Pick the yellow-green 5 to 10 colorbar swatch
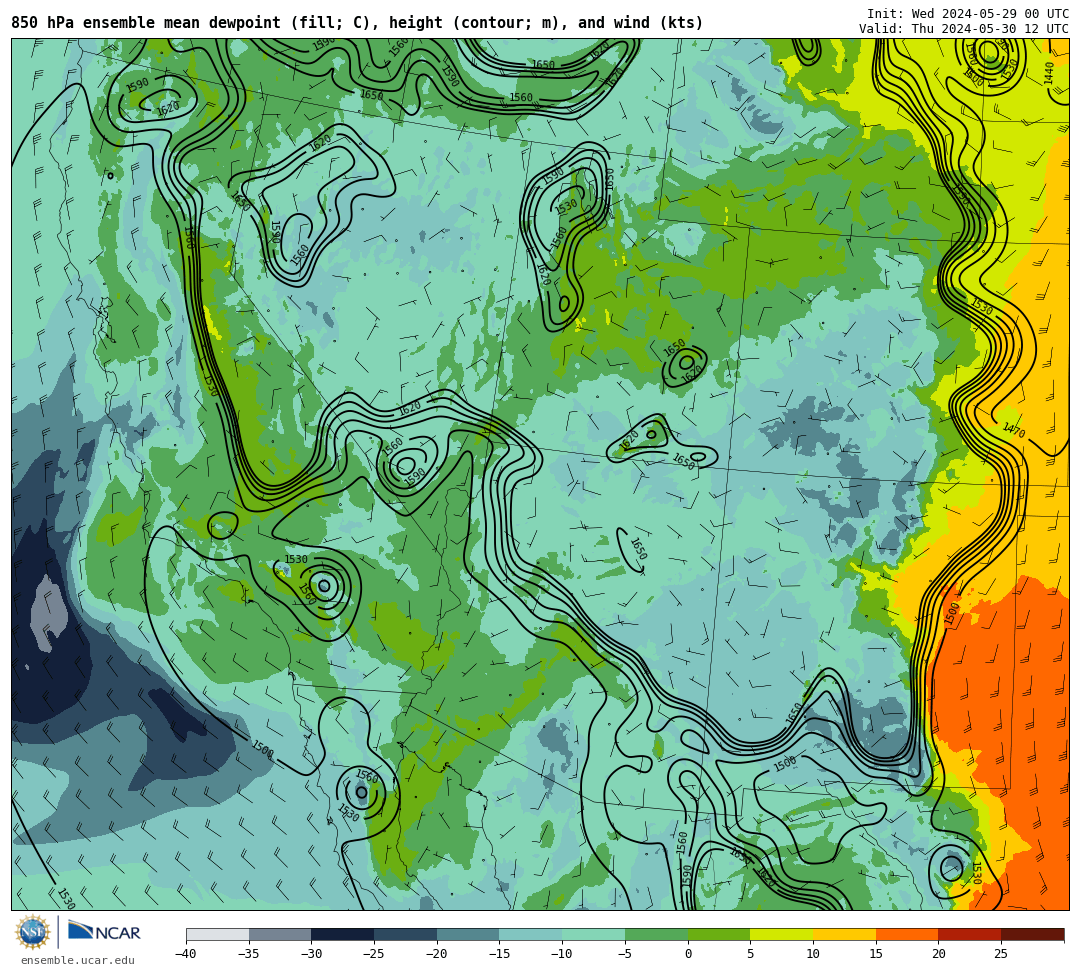Viewport: 1080px width, 973px height. (x=782, y=934)
